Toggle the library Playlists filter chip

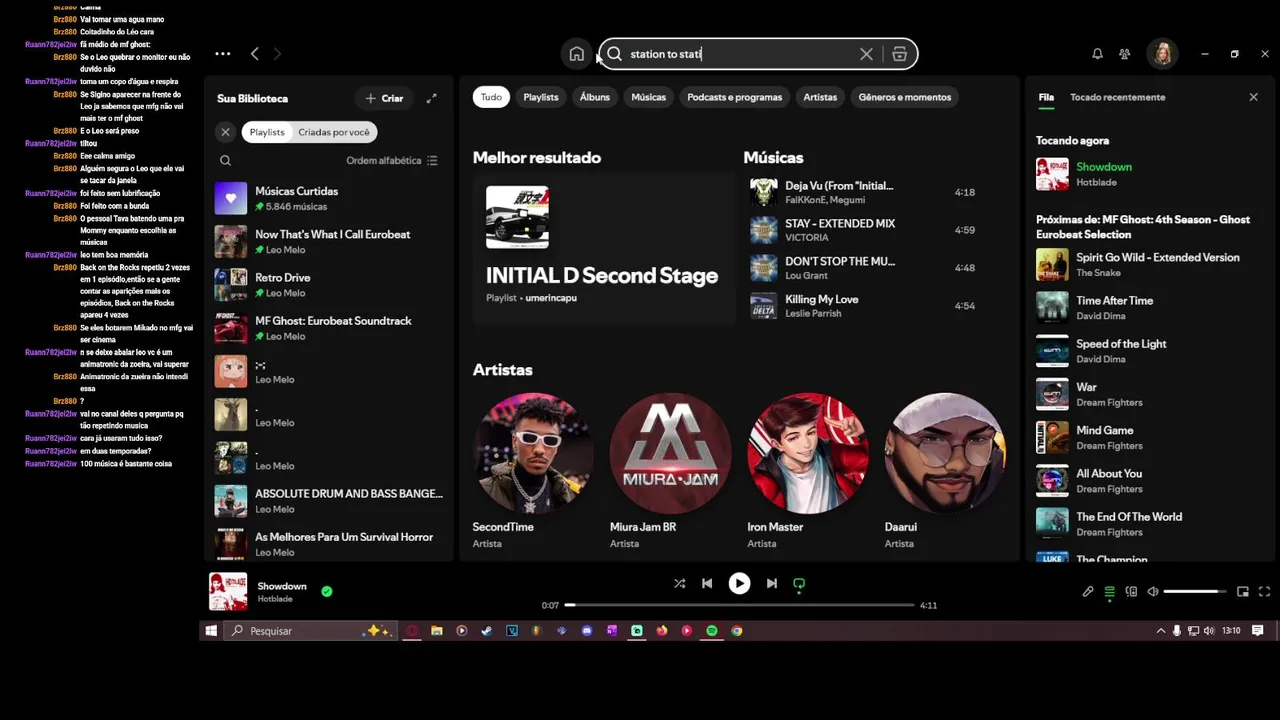(x=267, y=132)
